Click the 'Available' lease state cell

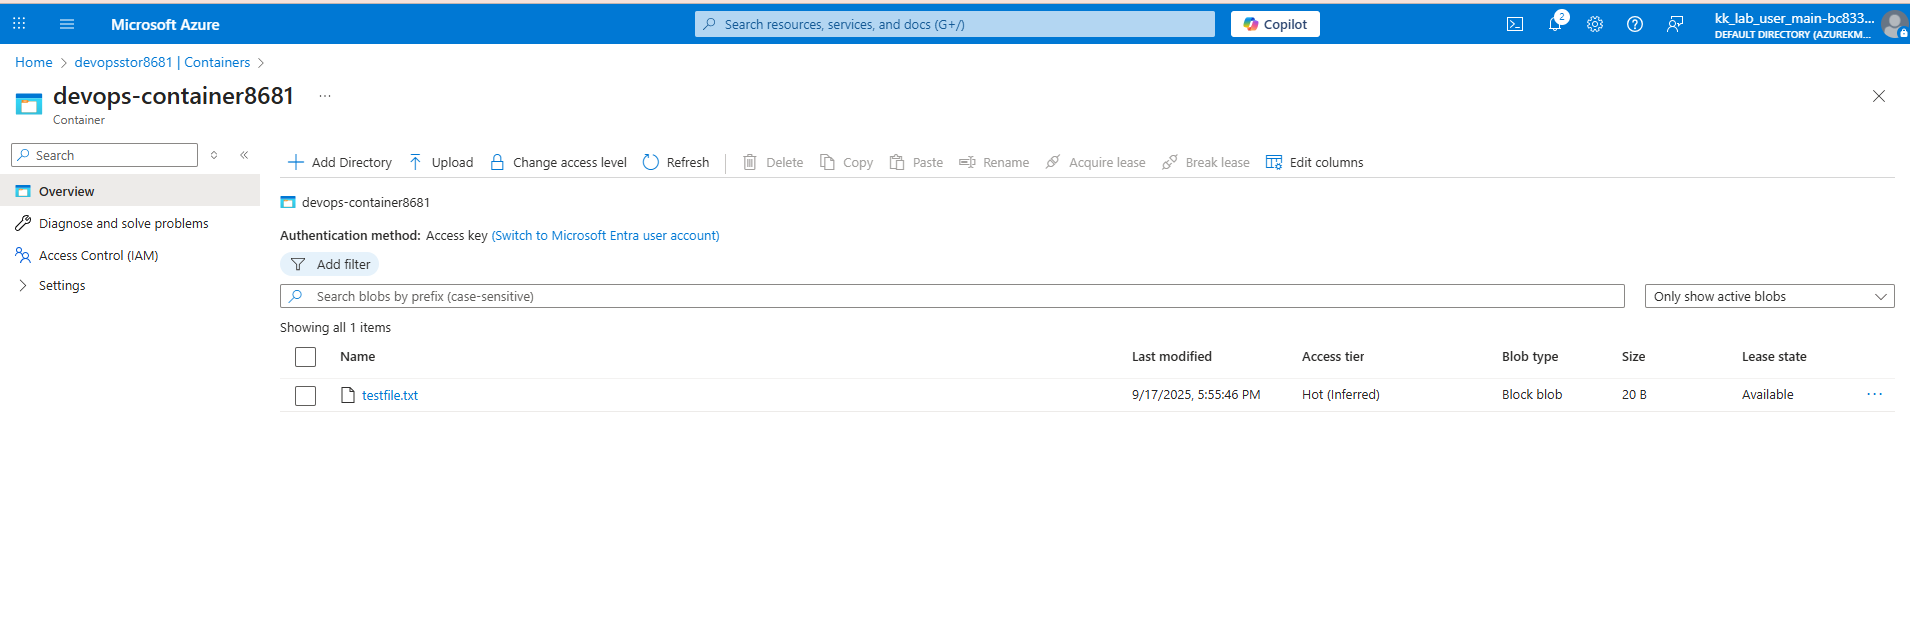point(1768,394)
